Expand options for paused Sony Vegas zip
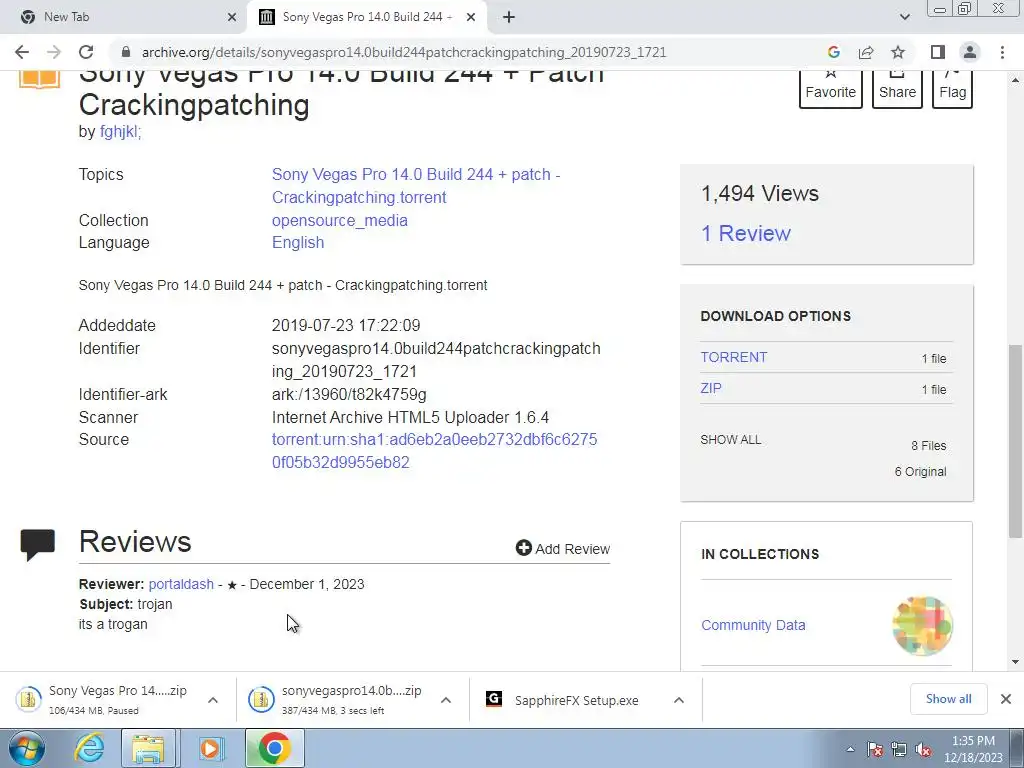The width and height of the screenshot is (1024, 768). tap(212, 700)
